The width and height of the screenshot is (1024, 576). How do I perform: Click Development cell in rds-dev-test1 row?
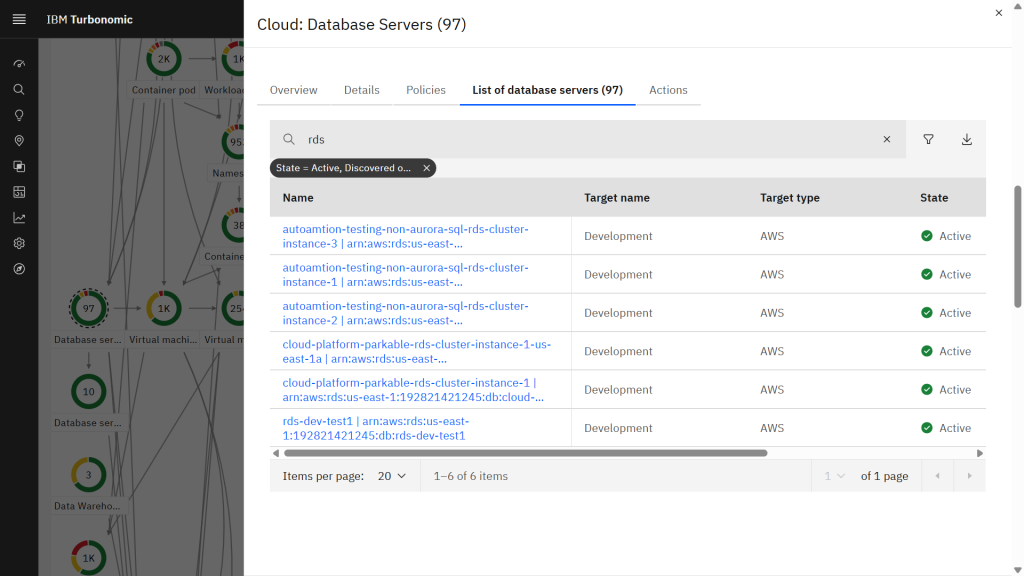(618, 428)
